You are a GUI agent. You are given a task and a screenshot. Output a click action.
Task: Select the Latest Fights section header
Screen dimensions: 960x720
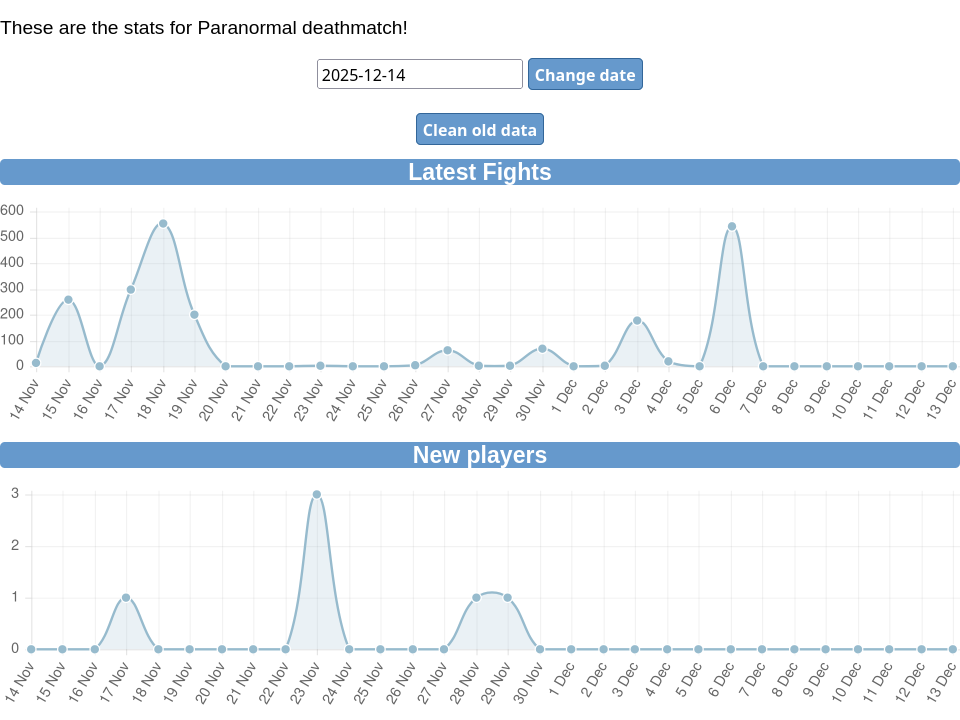480,172
